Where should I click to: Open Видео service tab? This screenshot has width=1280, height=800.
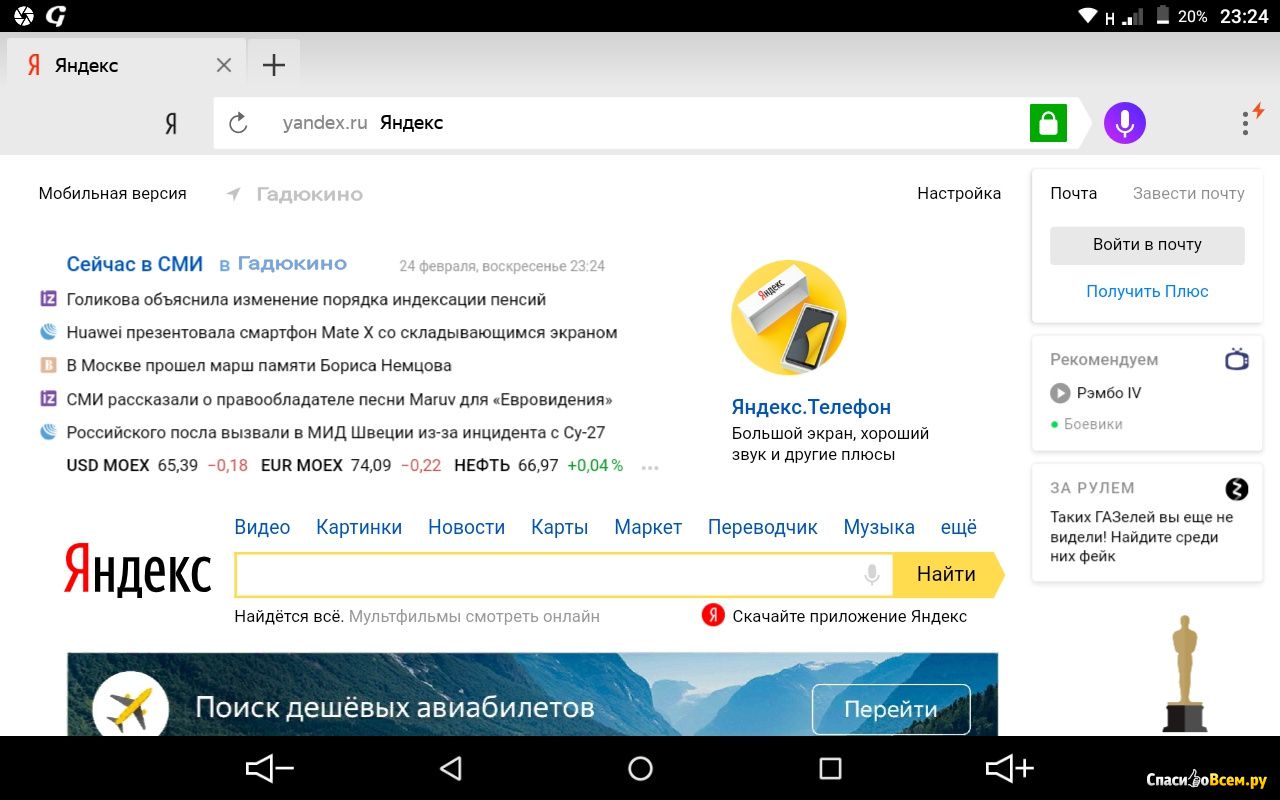[262, 527]
